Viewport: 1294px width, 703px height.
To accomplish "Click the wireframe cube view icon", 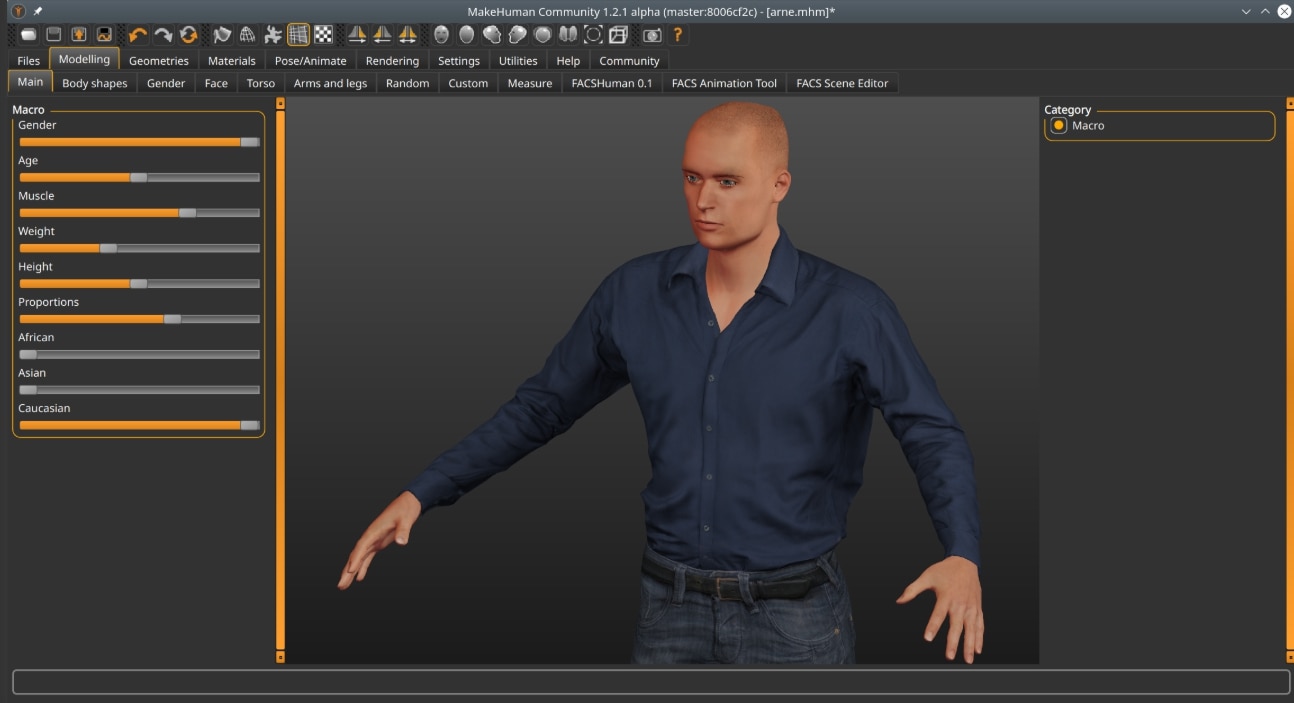I will coord(618,35).
